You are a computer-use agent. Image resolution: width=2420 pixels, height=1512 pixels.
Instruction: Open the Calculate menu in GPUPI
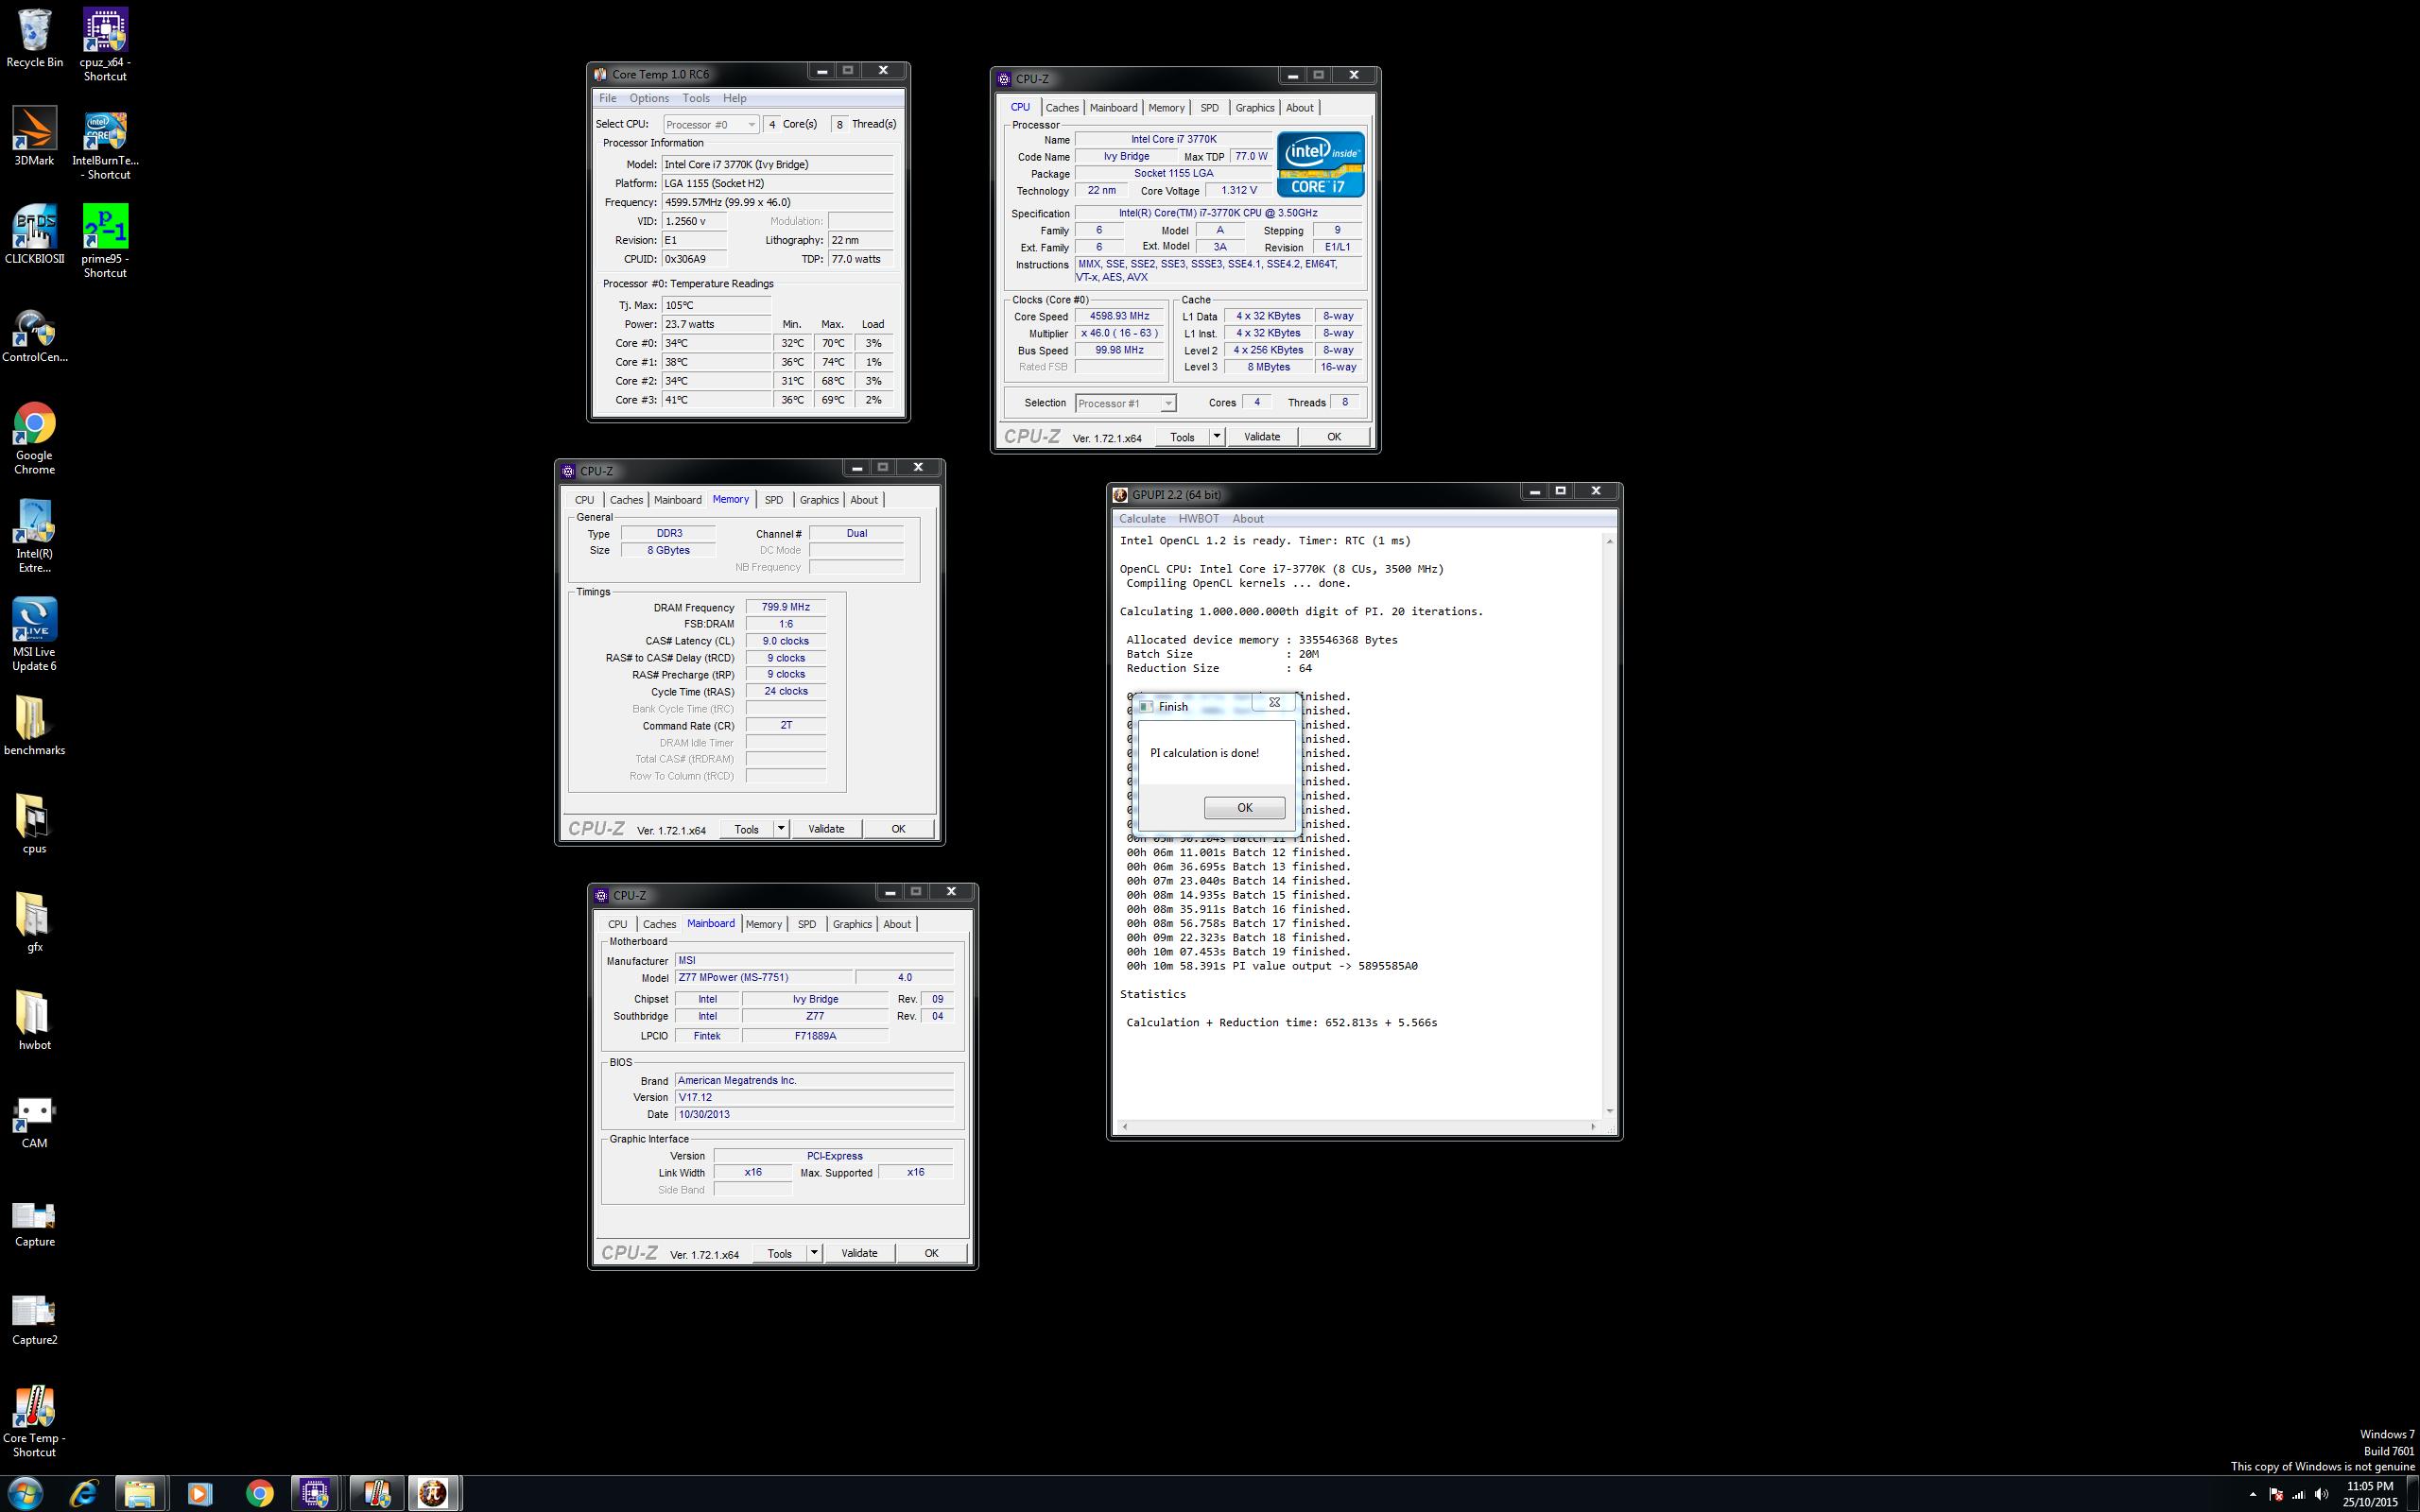point(1142,518)
